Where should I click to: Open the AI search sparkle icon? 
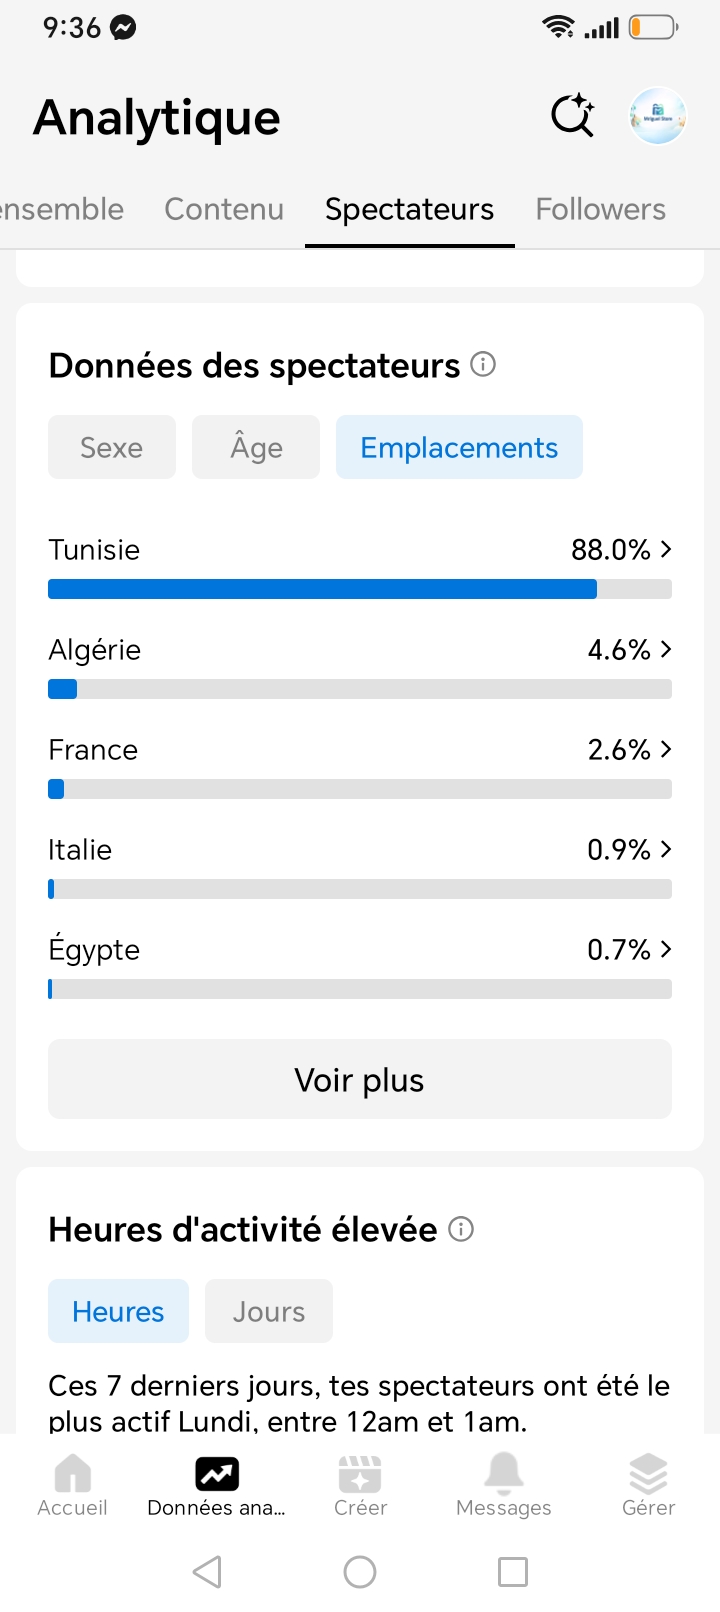[x=573, y=116]
